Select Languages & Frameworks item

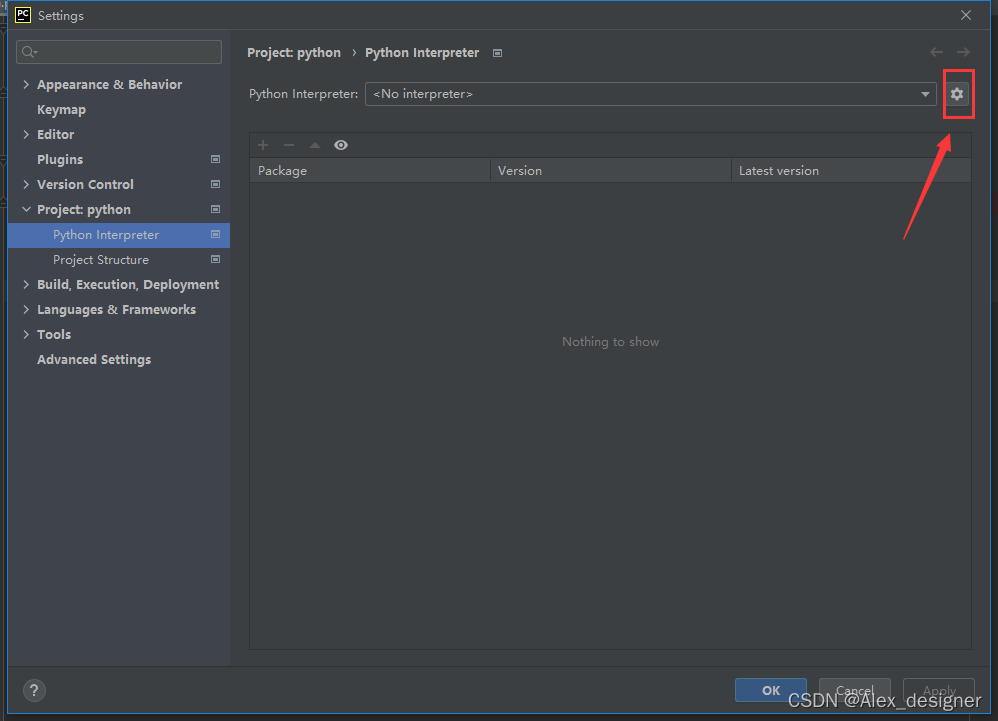(x=116, y=309)
